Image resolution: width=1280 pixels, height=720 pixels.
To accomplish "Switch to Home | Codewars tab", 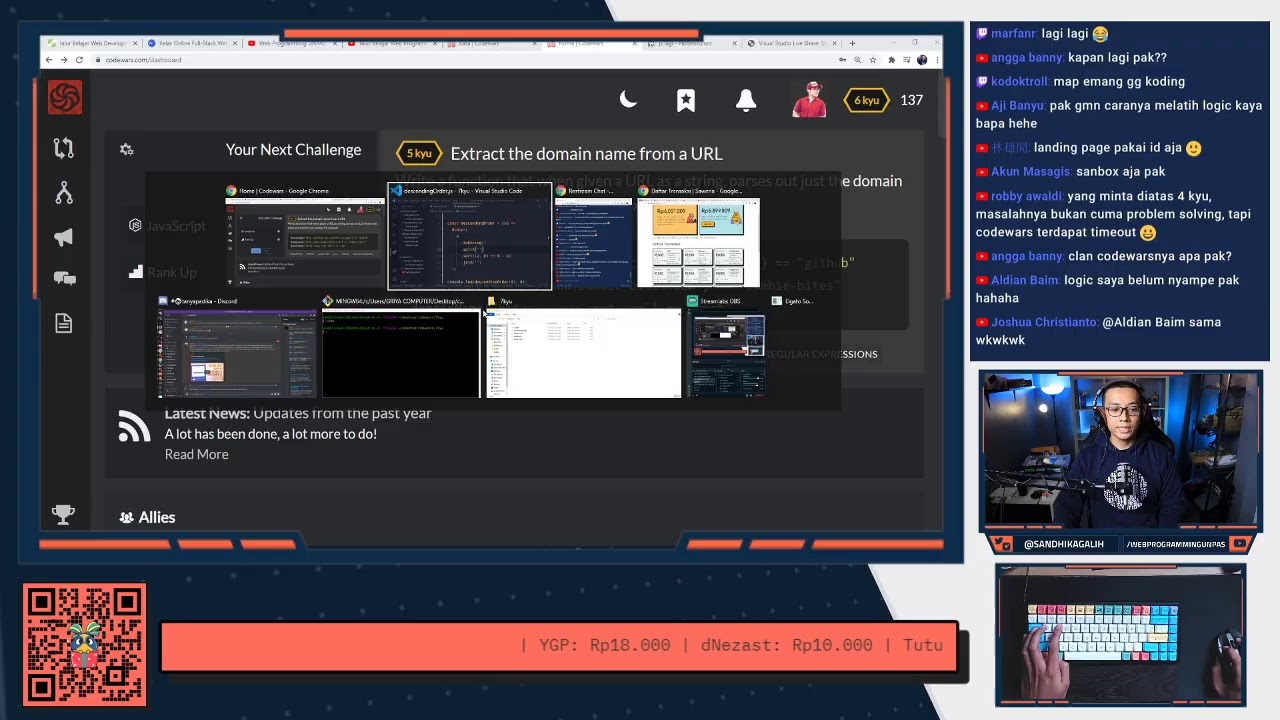I will coord(590,43).
